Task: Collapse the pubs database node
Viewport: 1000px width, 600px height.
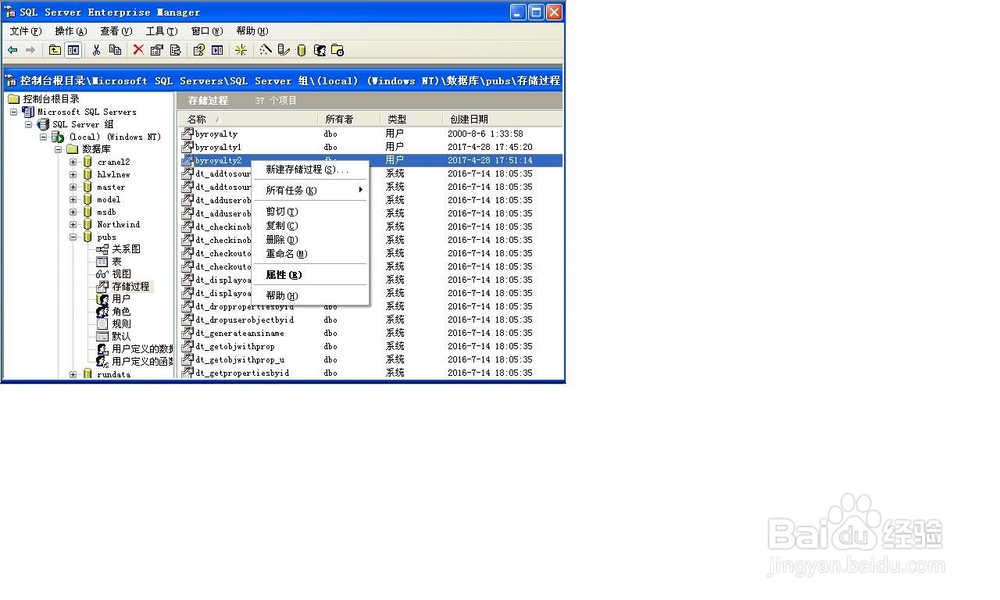Action: click(73, 237)
